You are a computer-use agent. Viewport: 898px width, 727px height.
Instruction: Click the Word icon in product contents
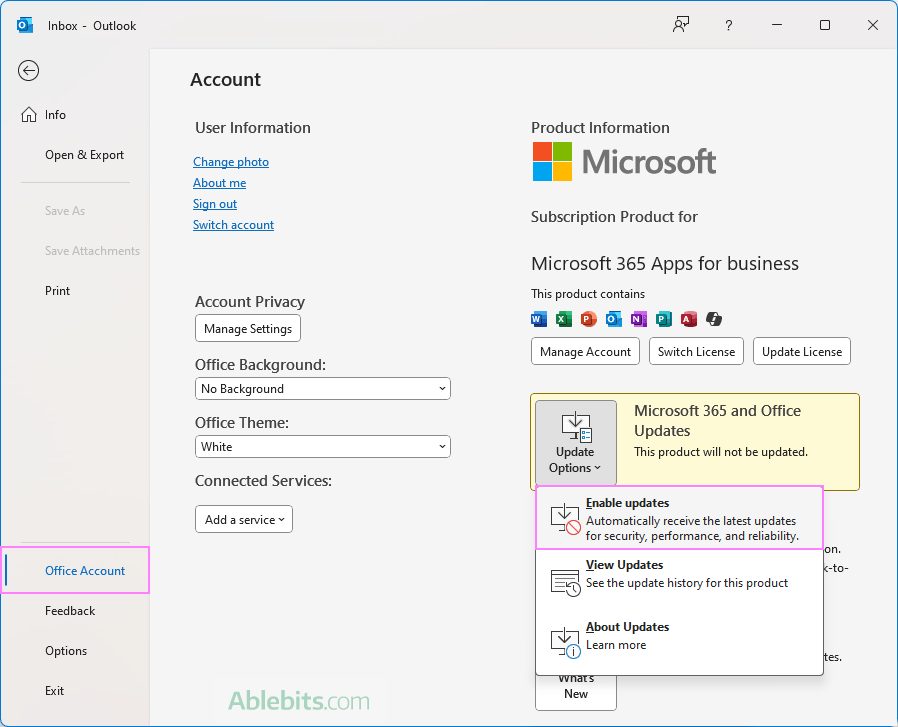[x=539, y=319]
